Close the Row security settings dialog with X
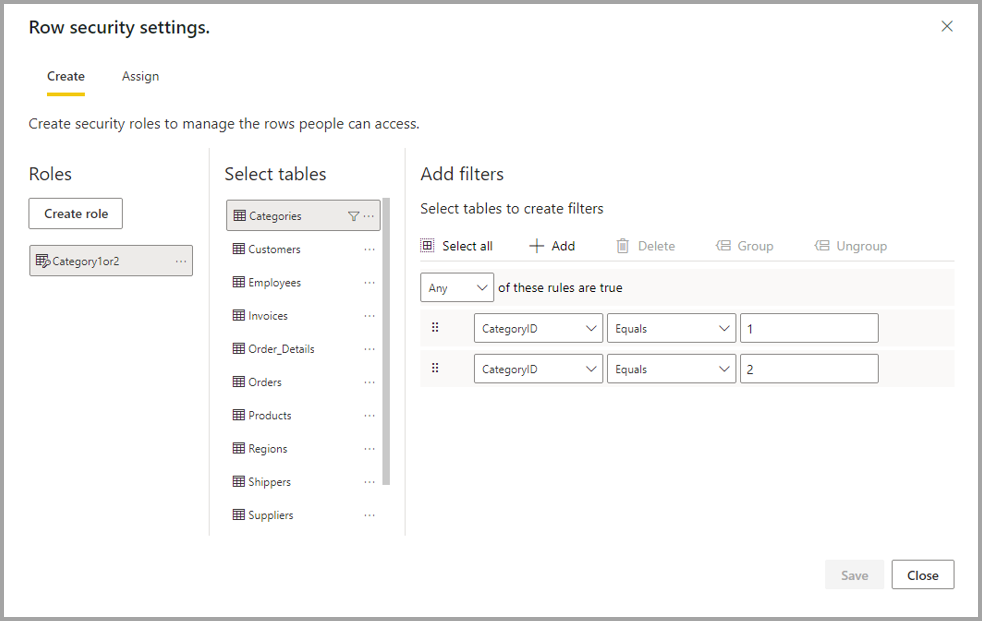This screenshot has height=621, width=982. tap(947, 26)
